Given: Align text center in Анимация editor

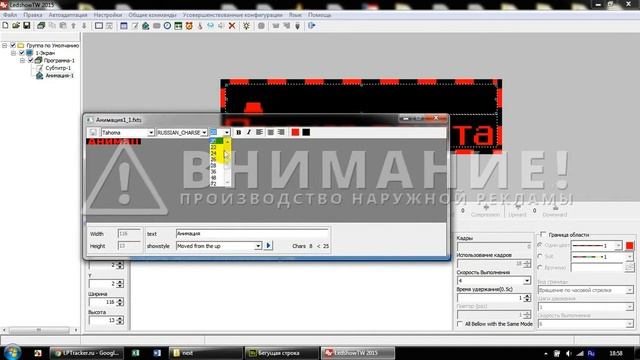Looking at the screenshot, I should (x=270, y=132).
